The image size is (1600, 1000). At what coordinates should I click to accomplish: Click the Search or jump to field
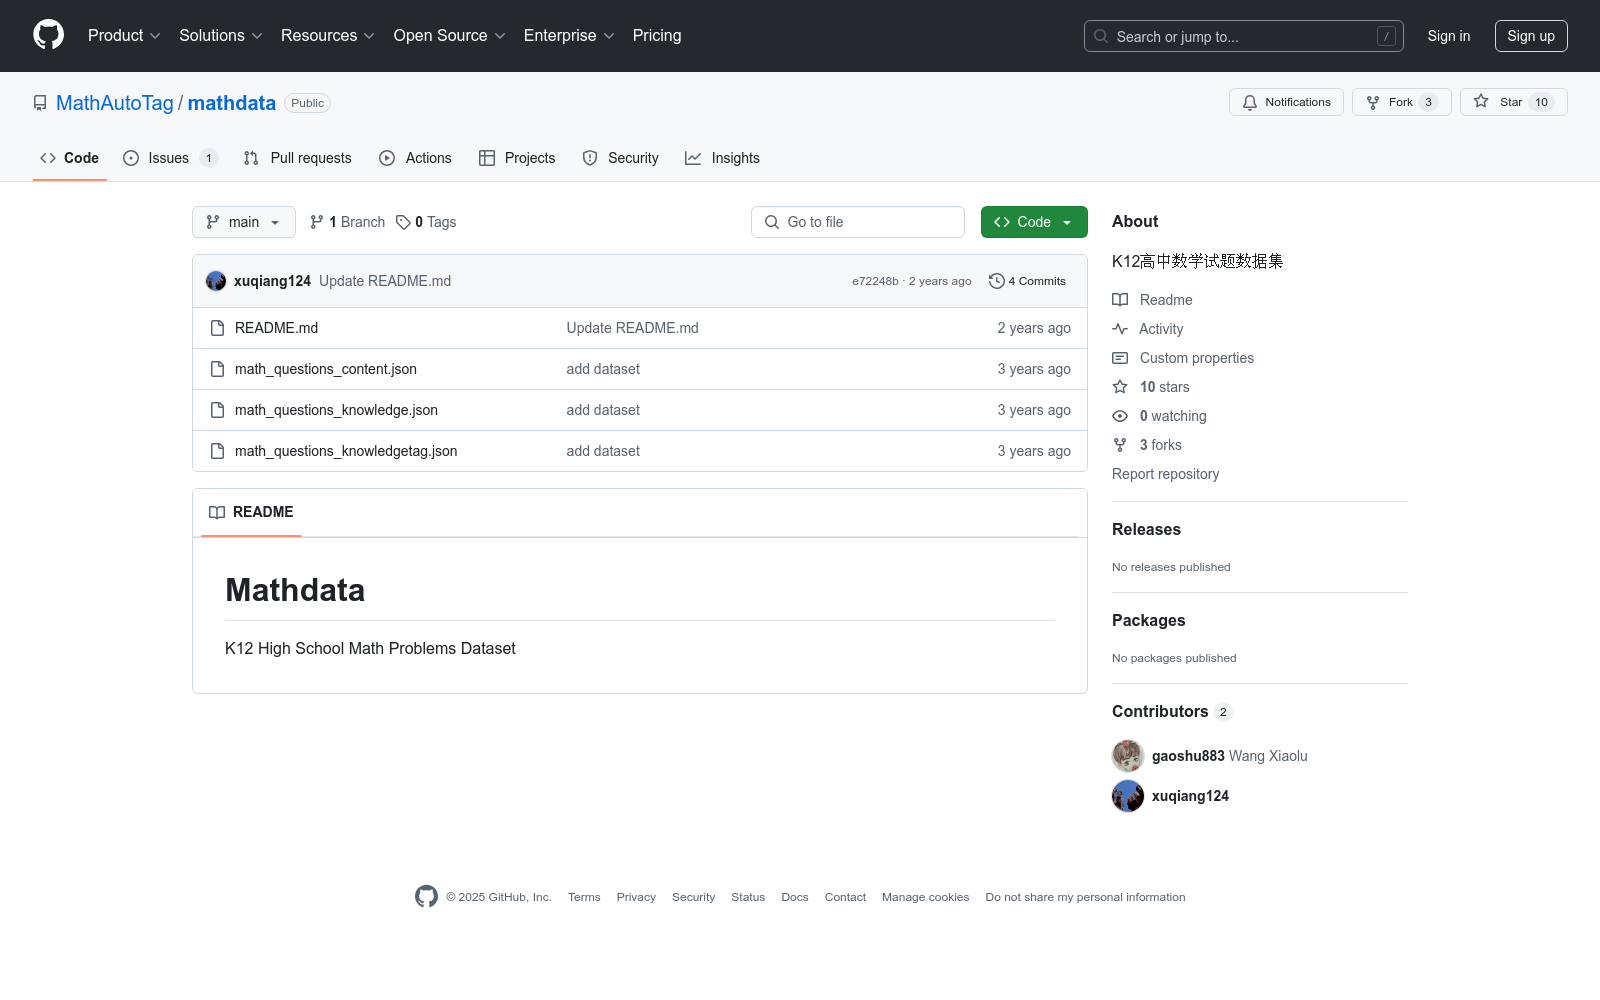tap(1244, 36)
